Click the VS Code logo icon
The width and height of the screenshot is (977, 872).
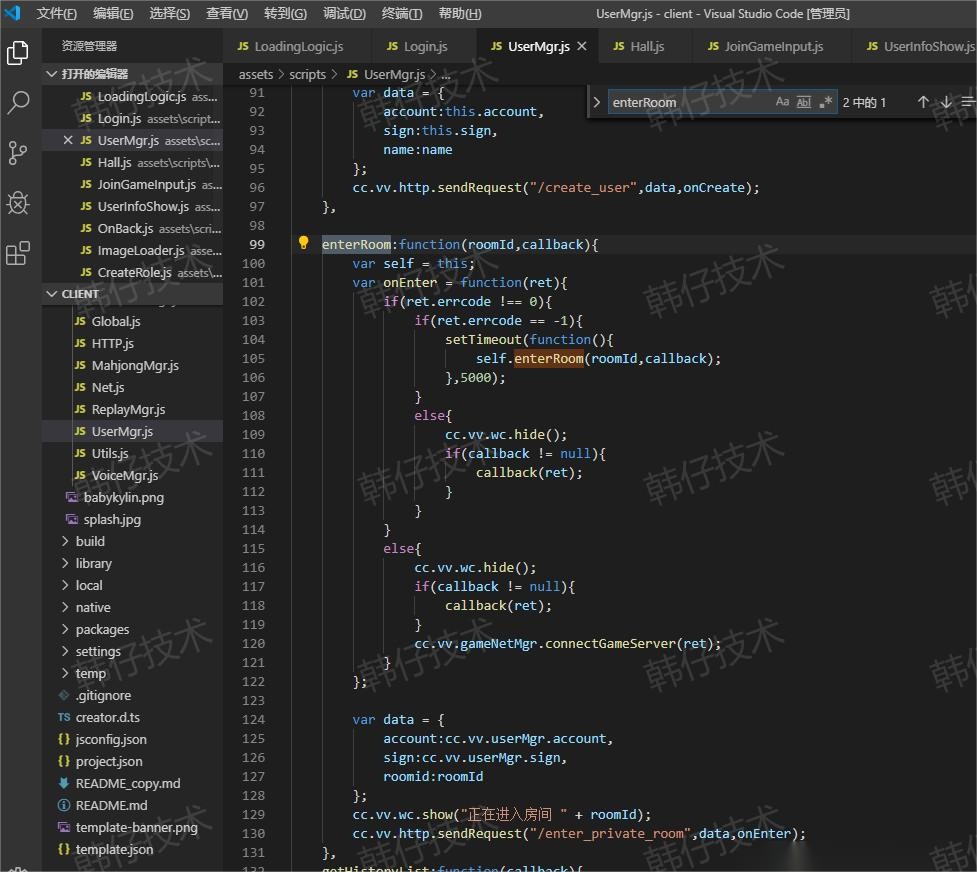(12, 12)
